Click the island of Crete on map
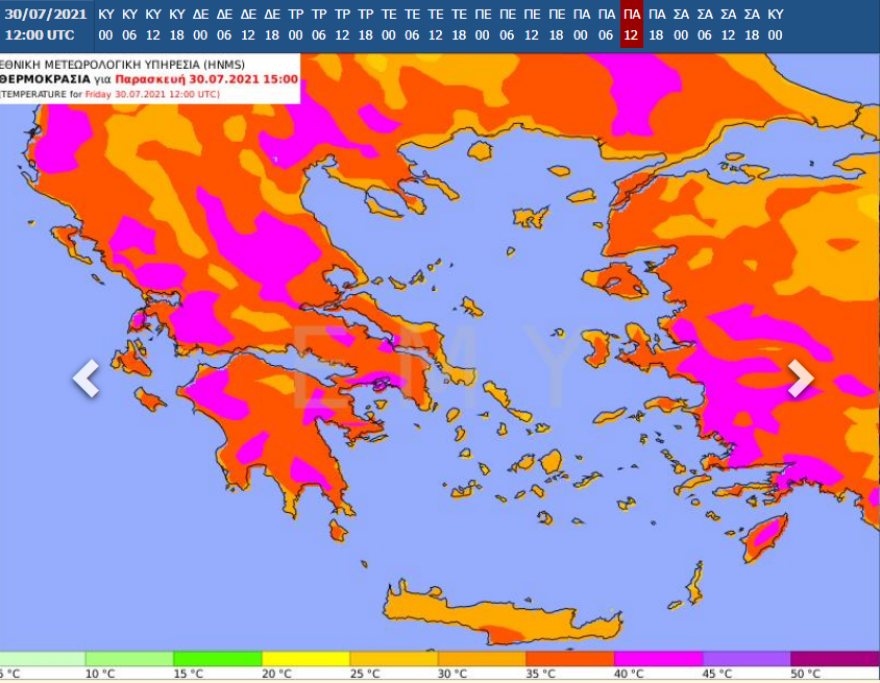 pos(500,612)
